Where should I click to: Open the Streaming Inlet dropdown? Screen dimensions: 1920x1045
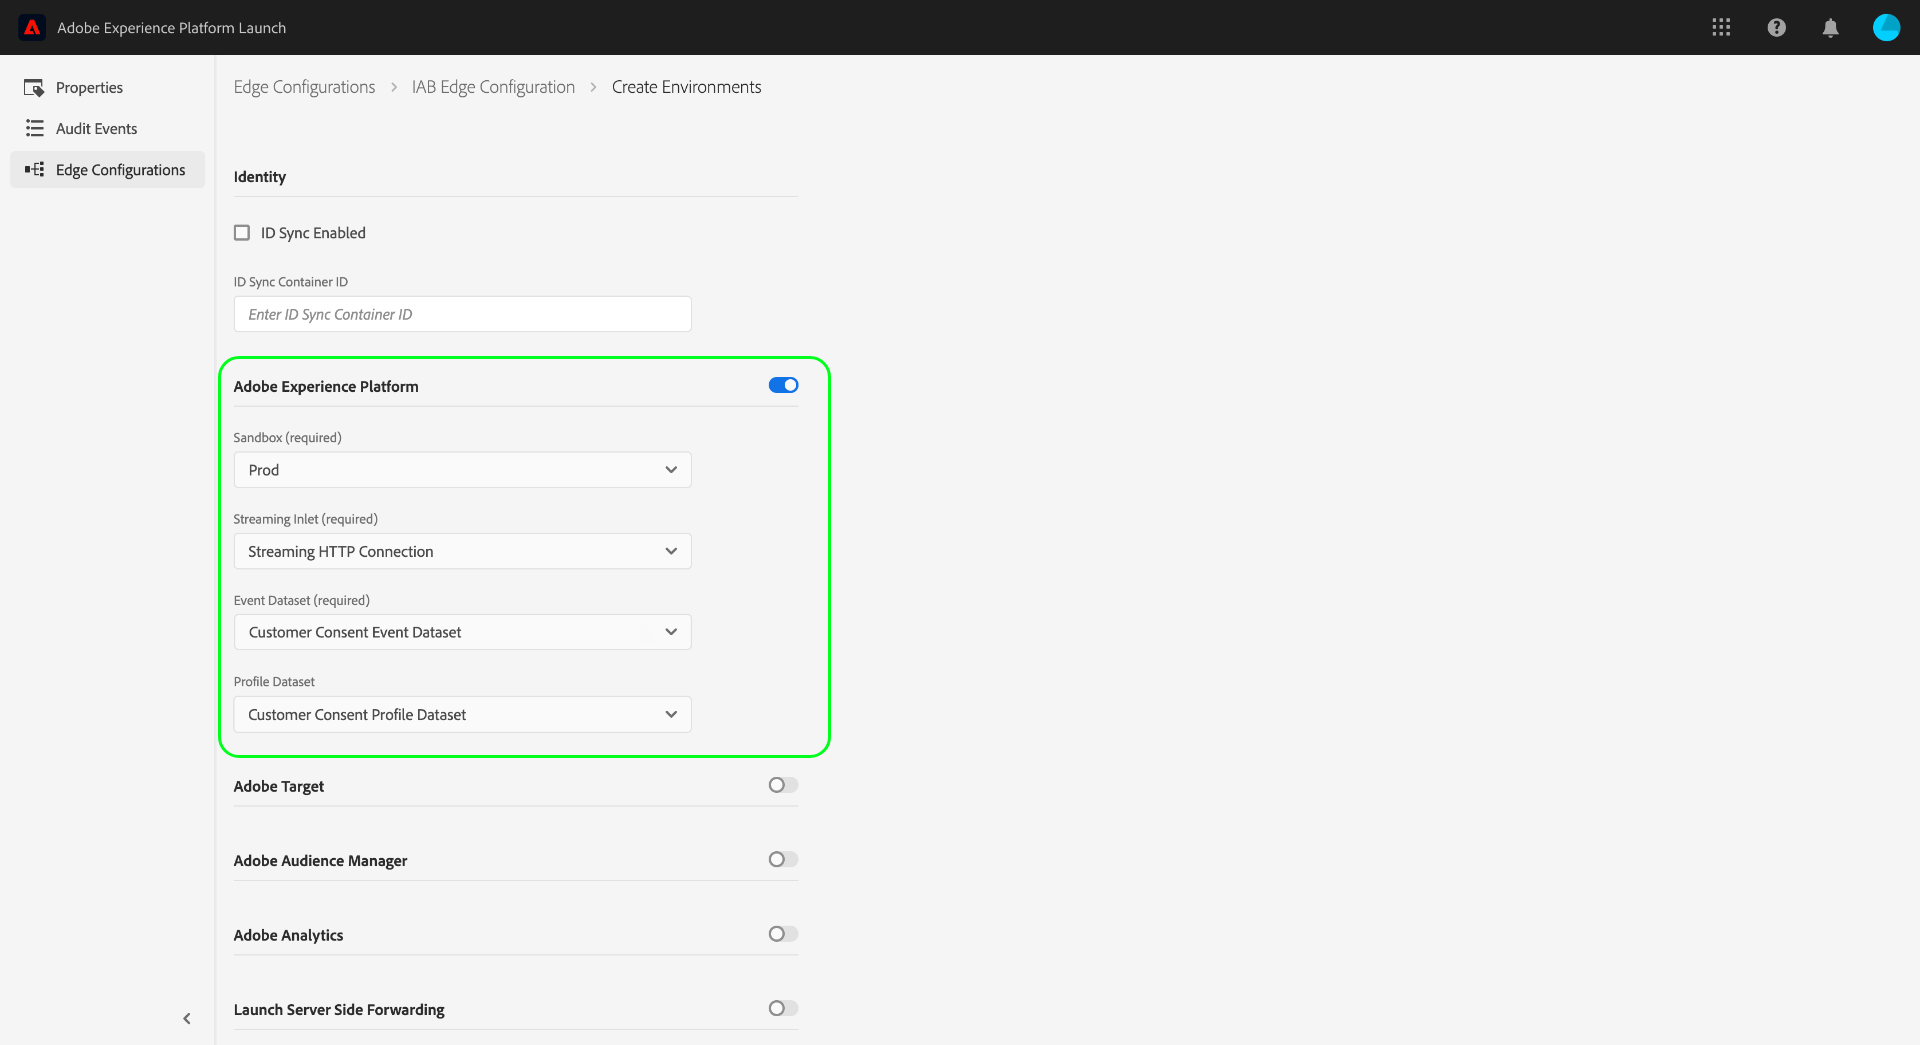462,551
